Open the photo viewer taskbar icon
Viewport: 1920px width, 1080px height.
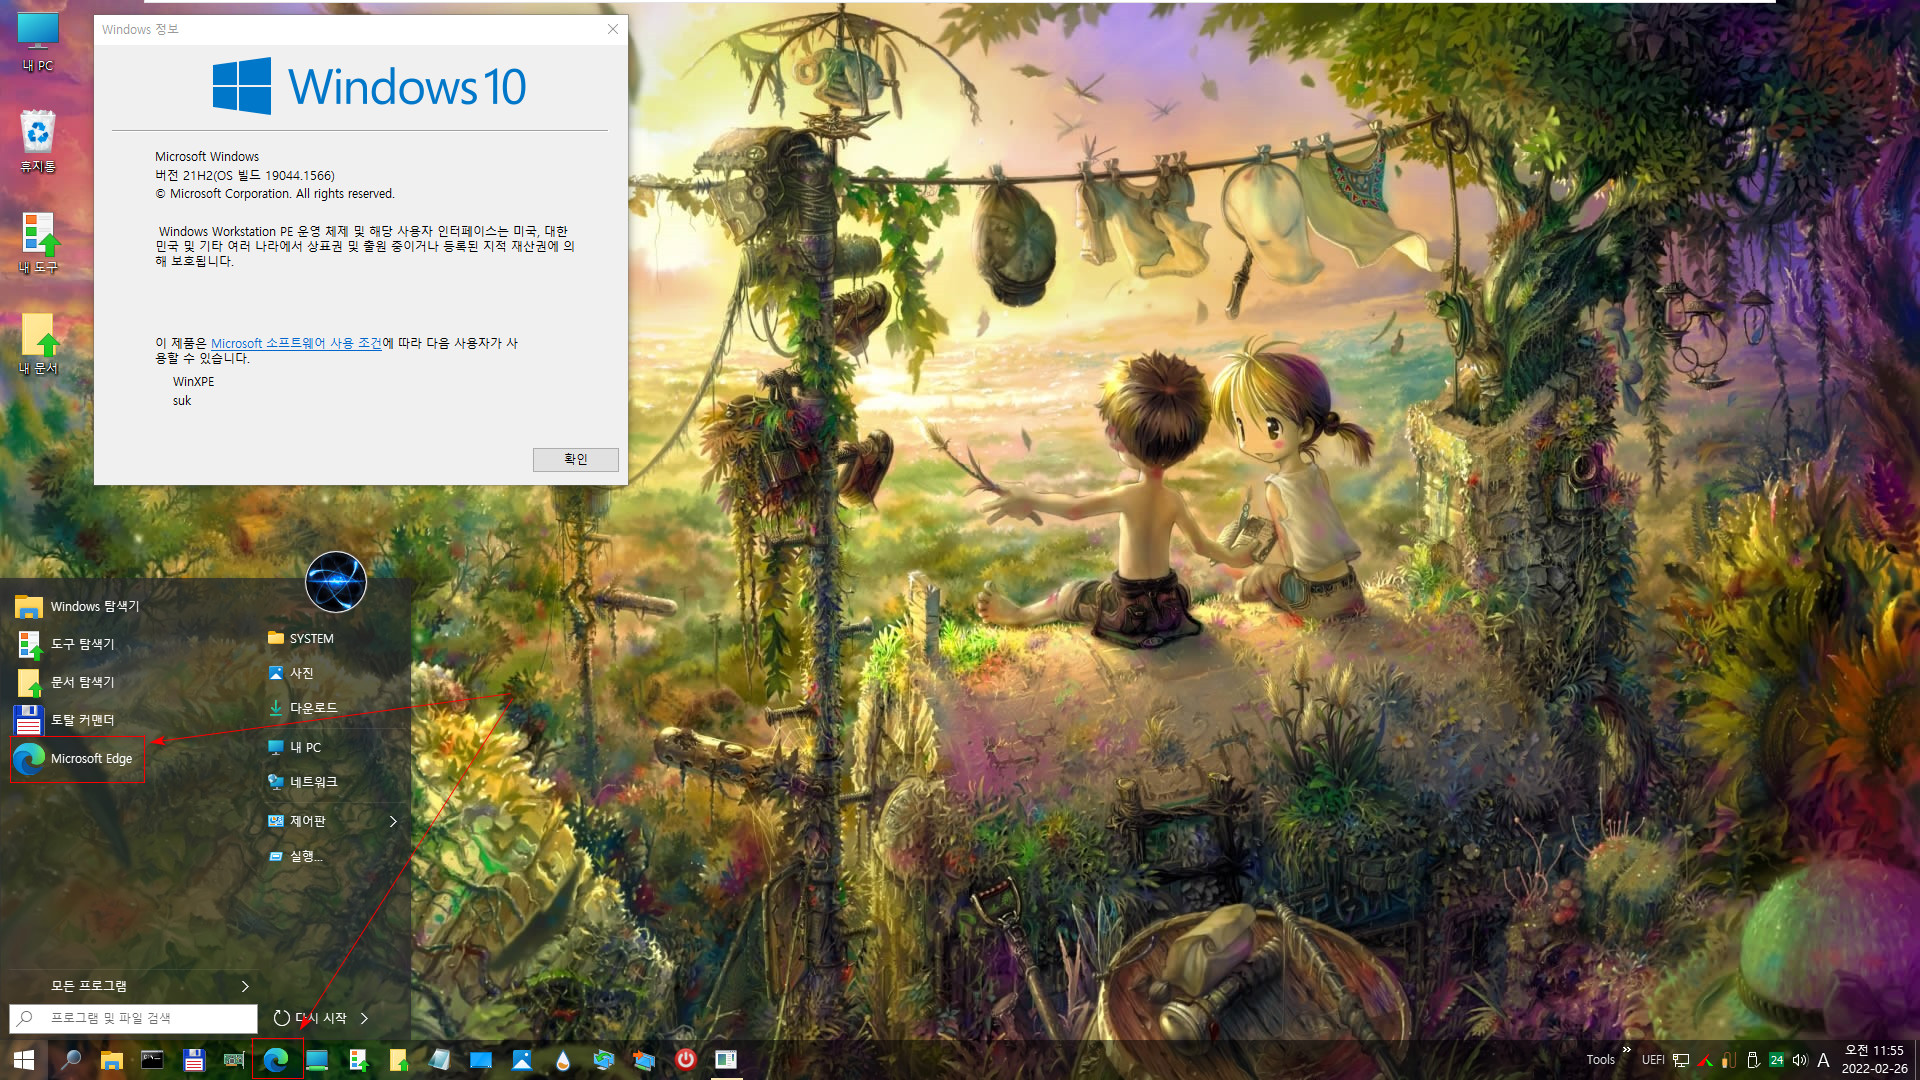(522, 1060)
